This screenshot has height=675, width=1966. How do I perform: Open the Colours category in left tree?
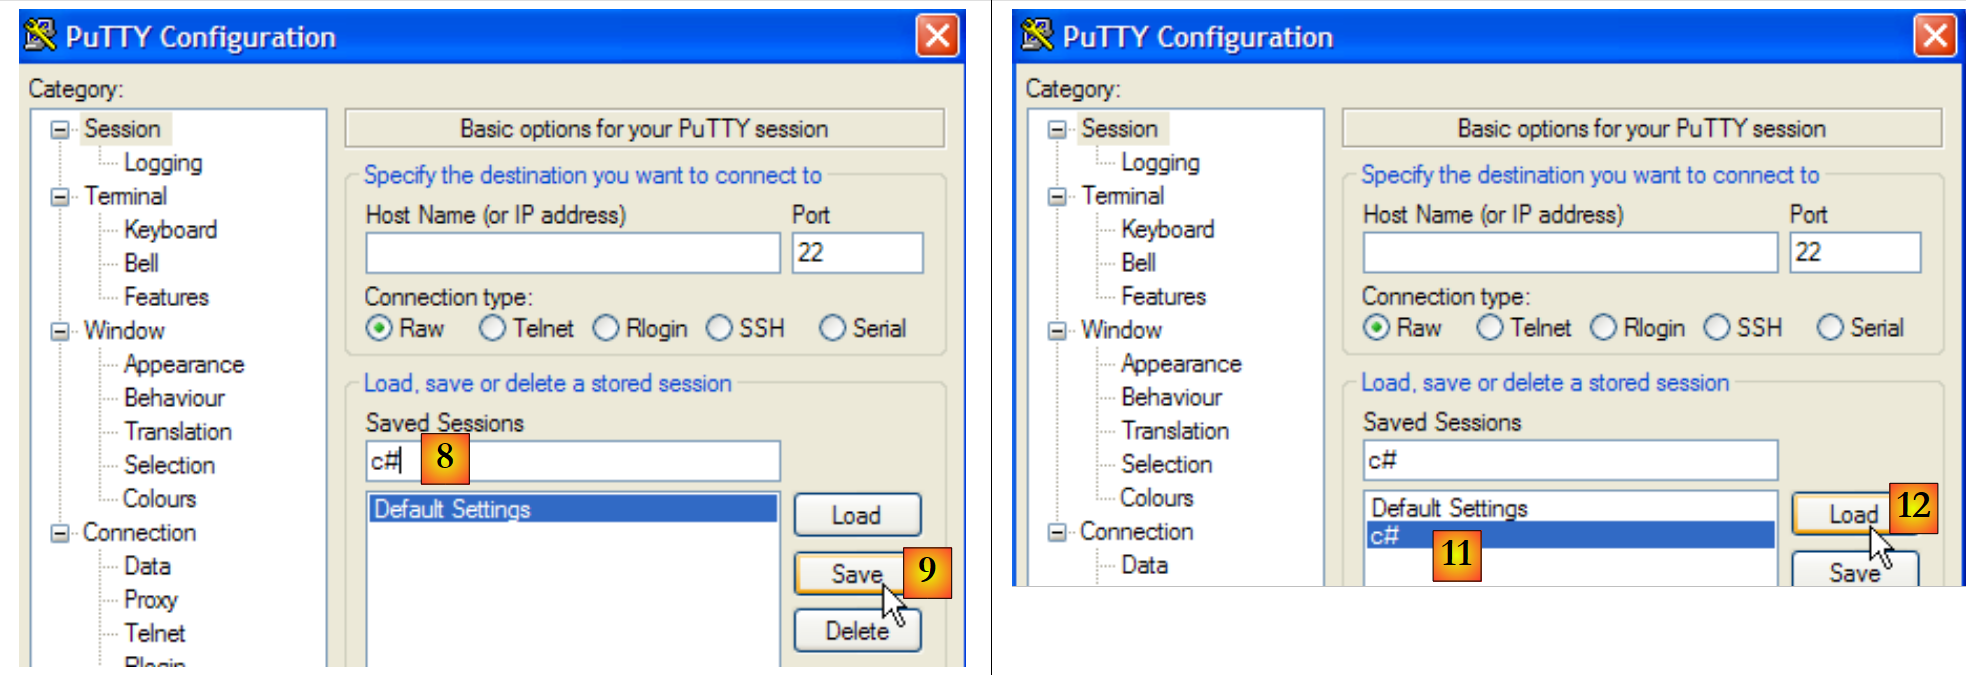pyautogui.click(x=160, y=498)
